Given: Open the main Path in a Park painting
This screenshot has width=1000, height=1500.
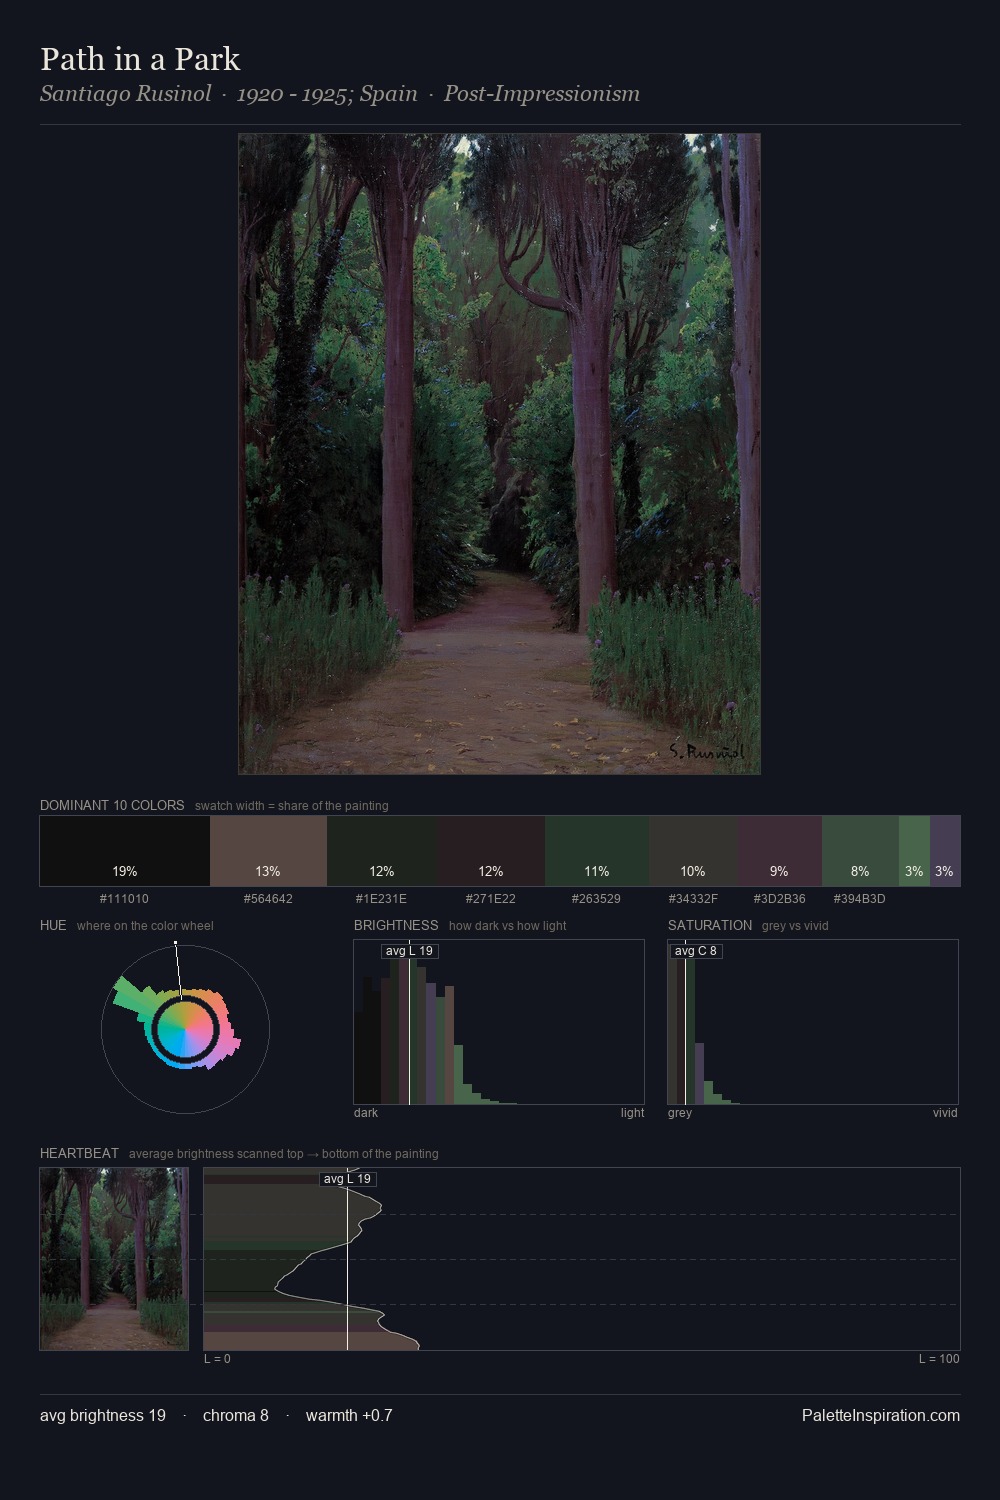Looking at the screenshot, I should pos(499,454).
